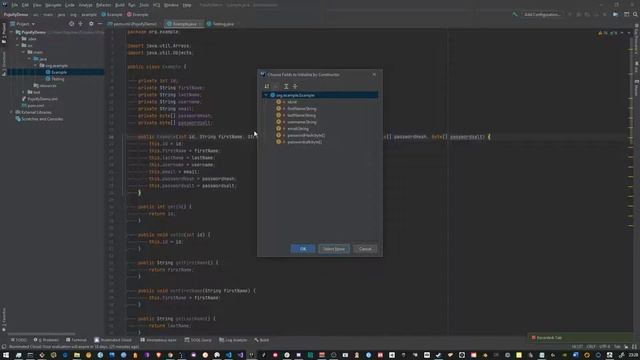Switch to the Example.java editor tab

click(183, 24)
